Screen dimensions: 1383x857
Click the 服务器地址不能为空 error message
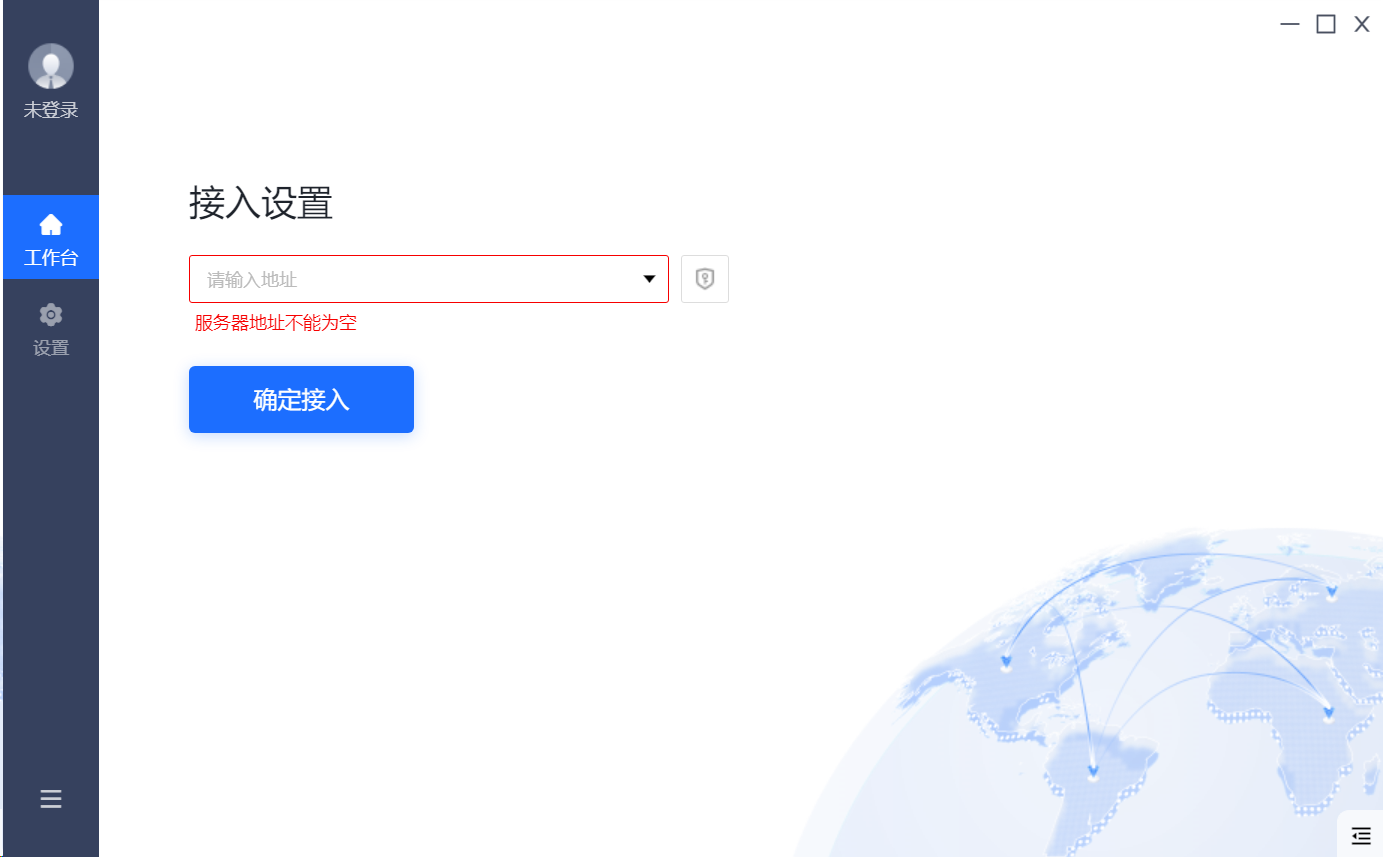pos(276,323)
